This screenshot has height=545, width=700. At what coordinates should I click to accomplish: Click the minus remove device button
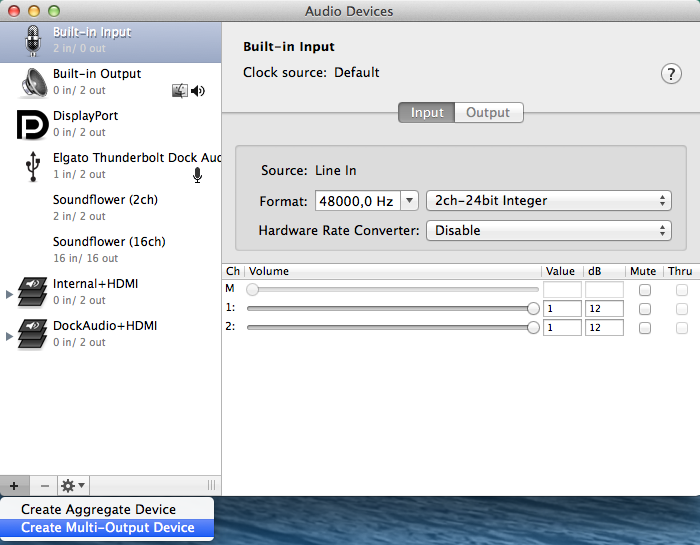[x=44, y=486]
